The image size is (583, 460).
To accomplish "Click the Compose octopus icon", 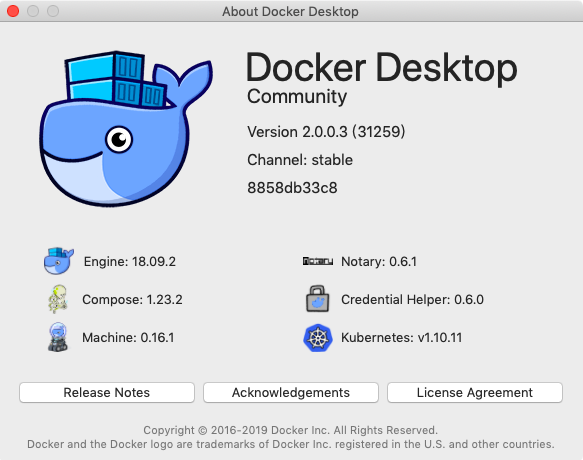I will pos(58,299).
